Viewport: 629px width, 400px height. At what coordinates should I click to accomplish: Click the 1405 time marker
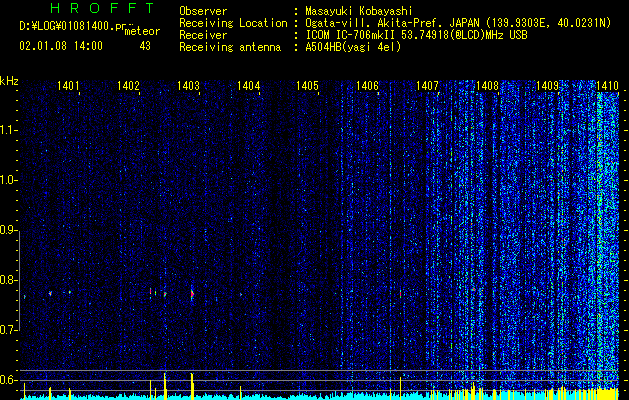307,85
